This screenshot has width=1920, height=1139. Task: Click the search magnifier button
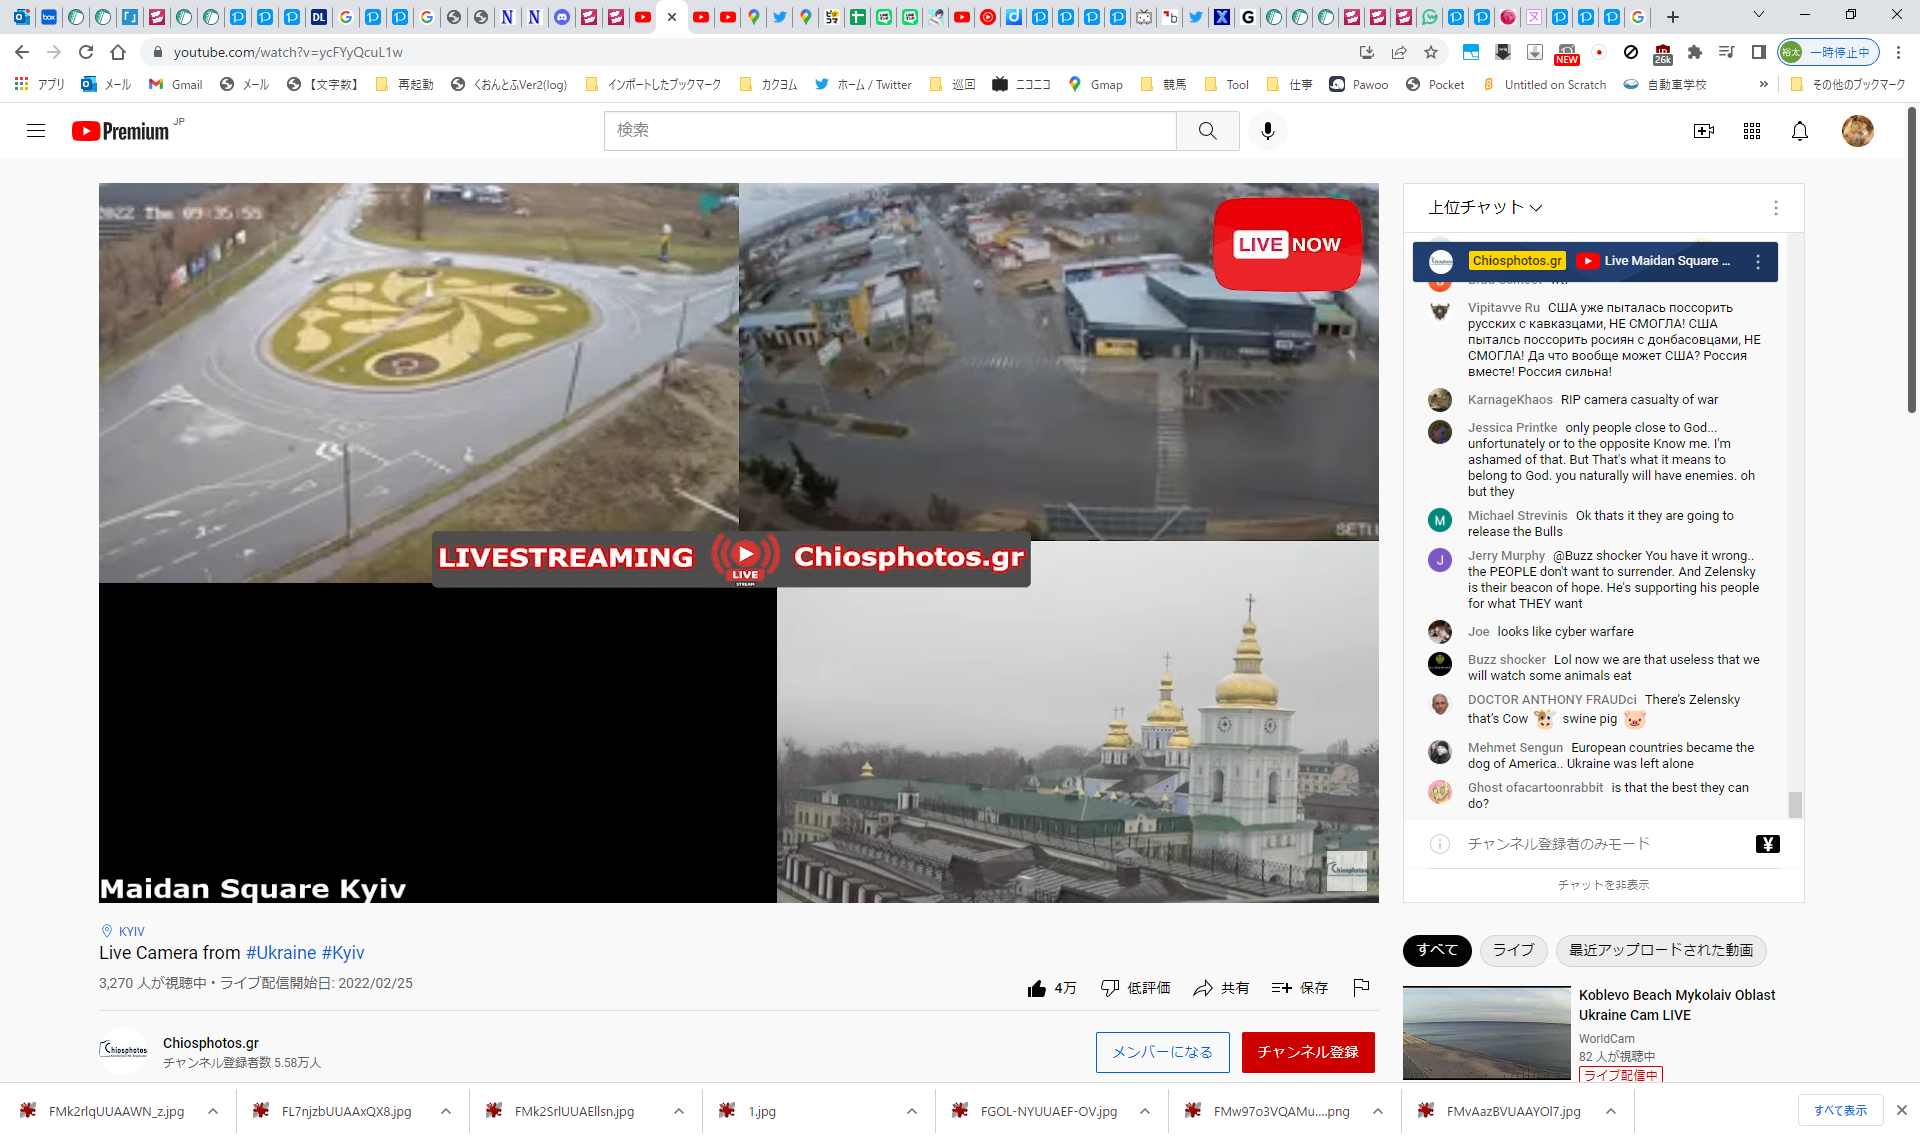[1207, 131]
